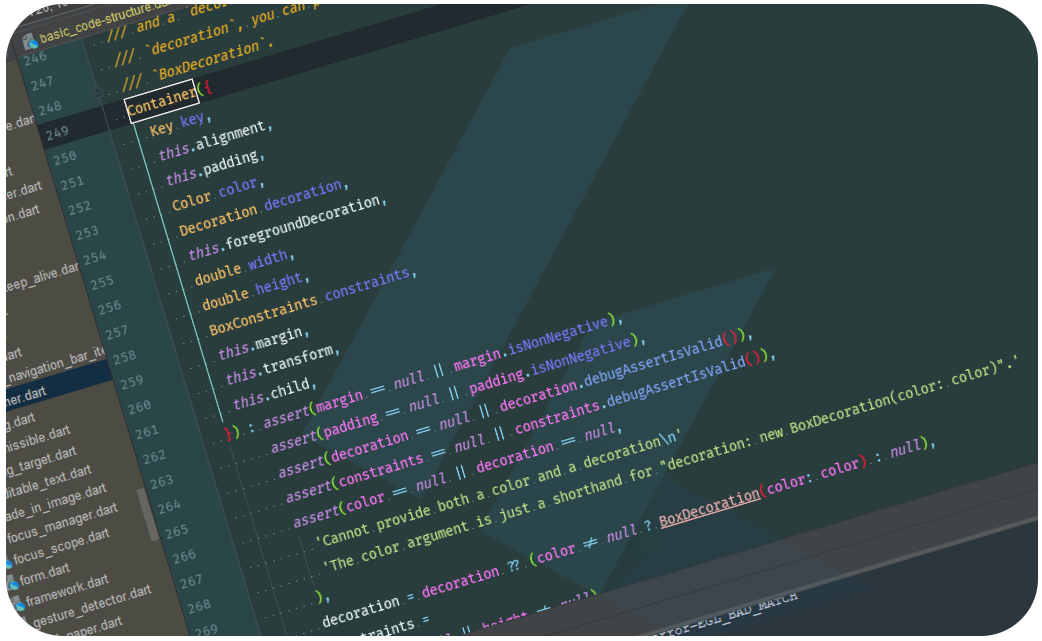
Task: Open focus_manager.dart in the project tree
Action: (x=61, y=523)
